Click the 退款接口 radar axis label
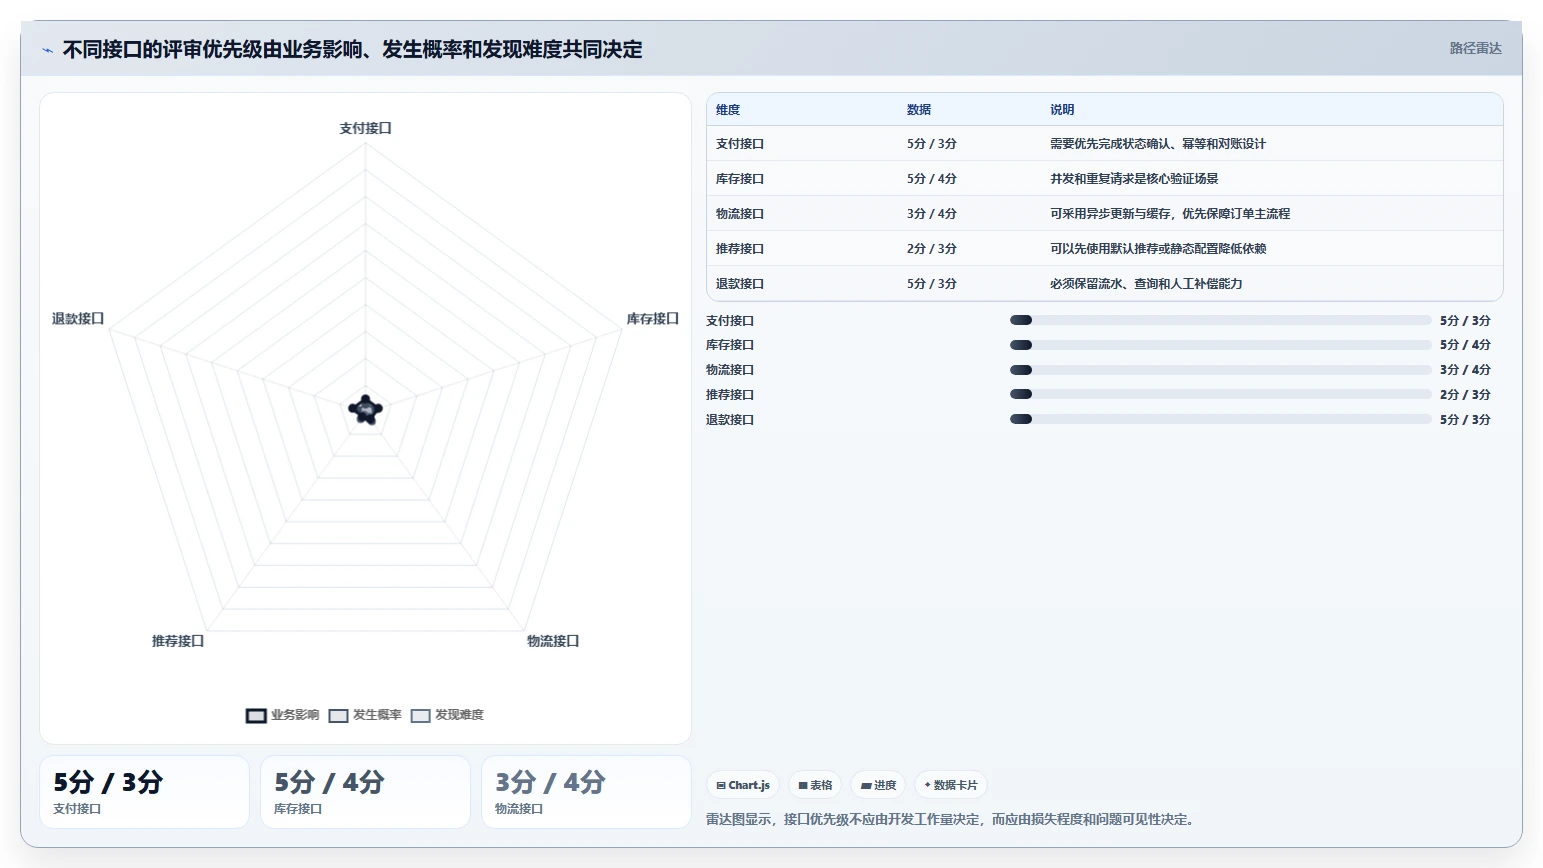Image resolution: width=1543 pixels, height=868 pixels. [78, 319]
